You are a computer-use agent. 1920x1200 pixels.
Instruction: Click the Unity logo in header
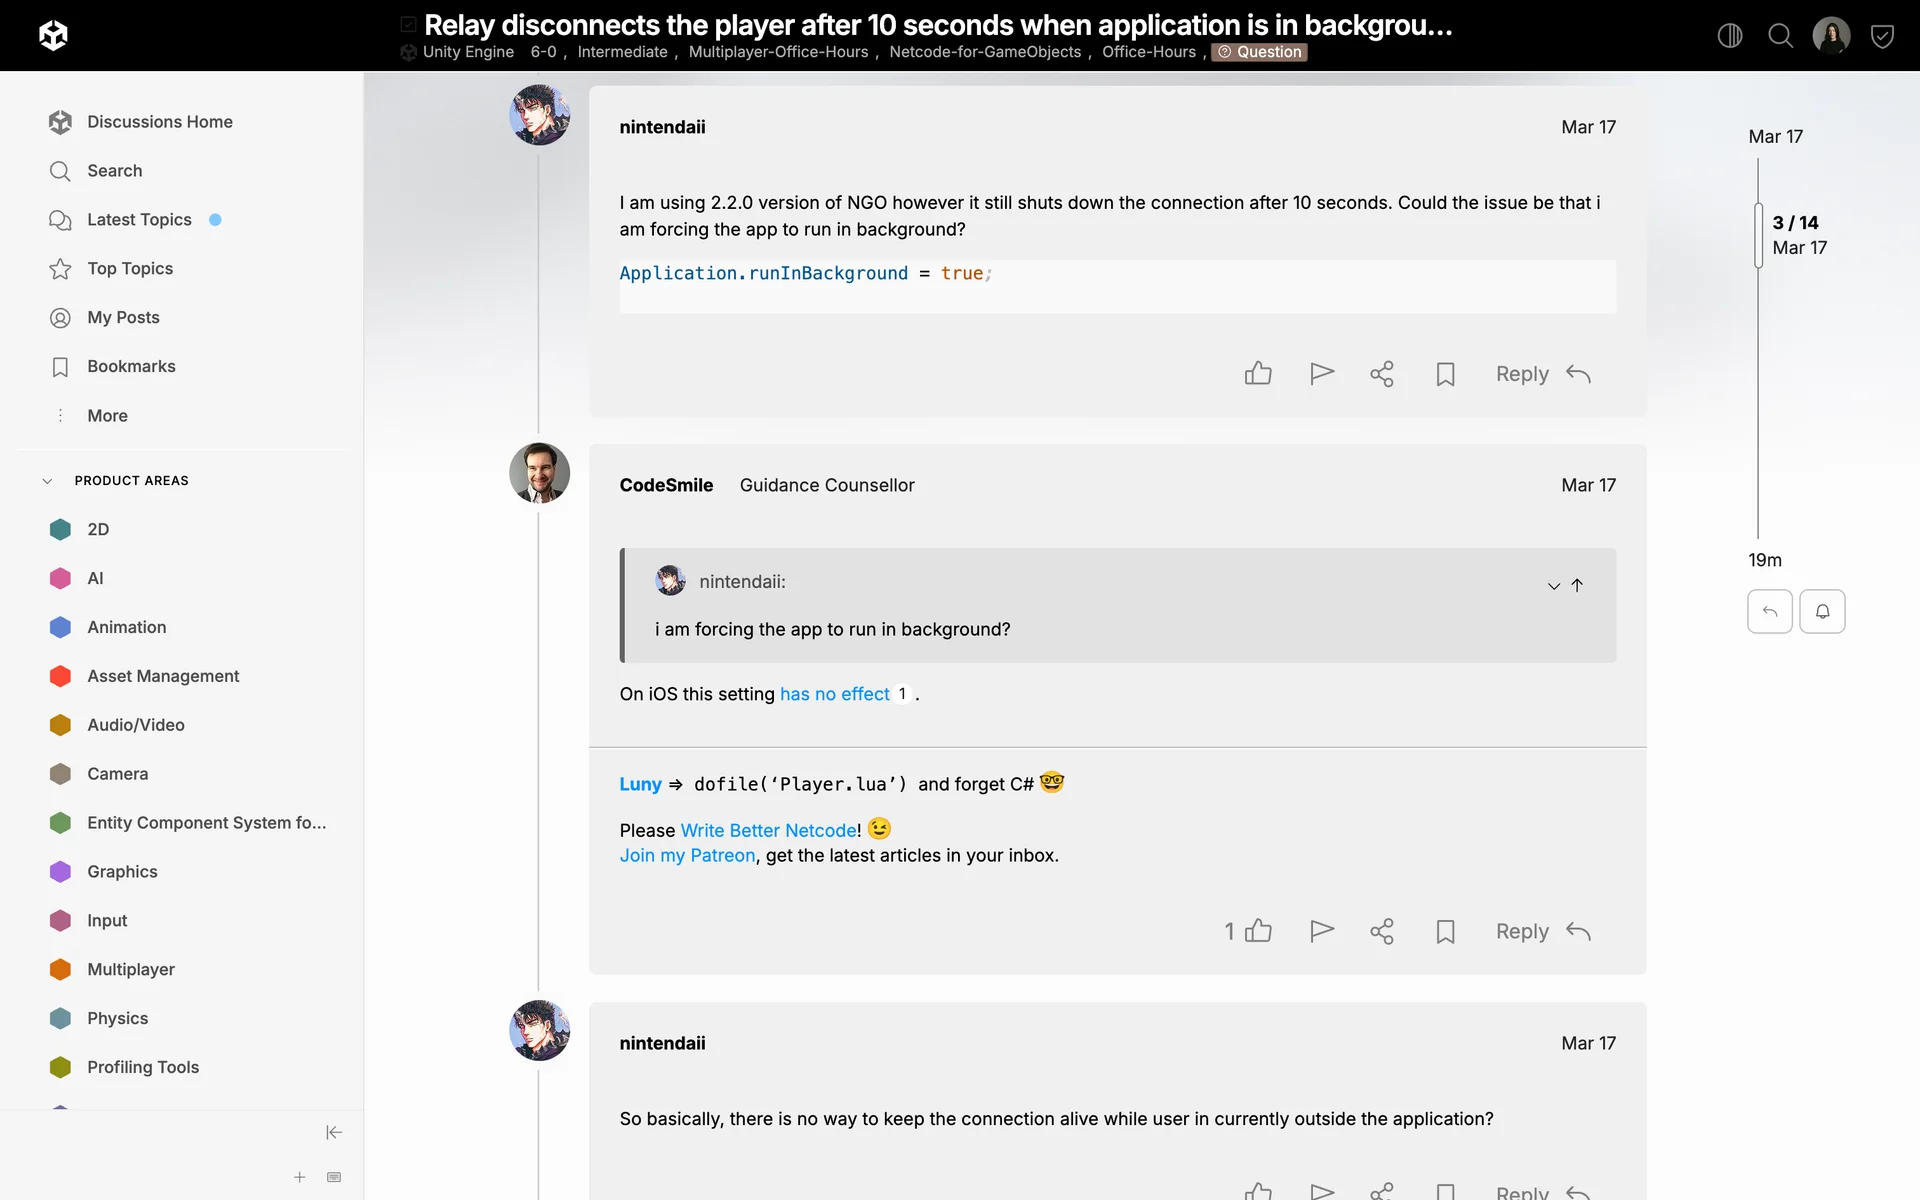[x=53, y=36]
